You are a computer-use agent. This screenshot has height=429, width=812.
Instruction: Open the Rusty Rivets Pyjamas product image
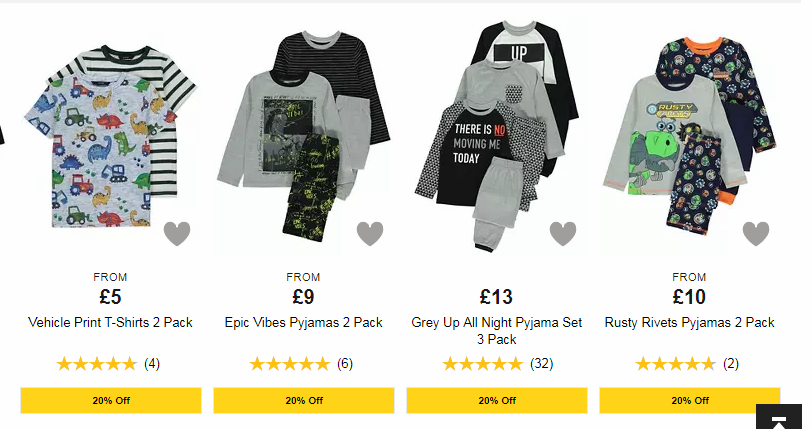point(690,136)
